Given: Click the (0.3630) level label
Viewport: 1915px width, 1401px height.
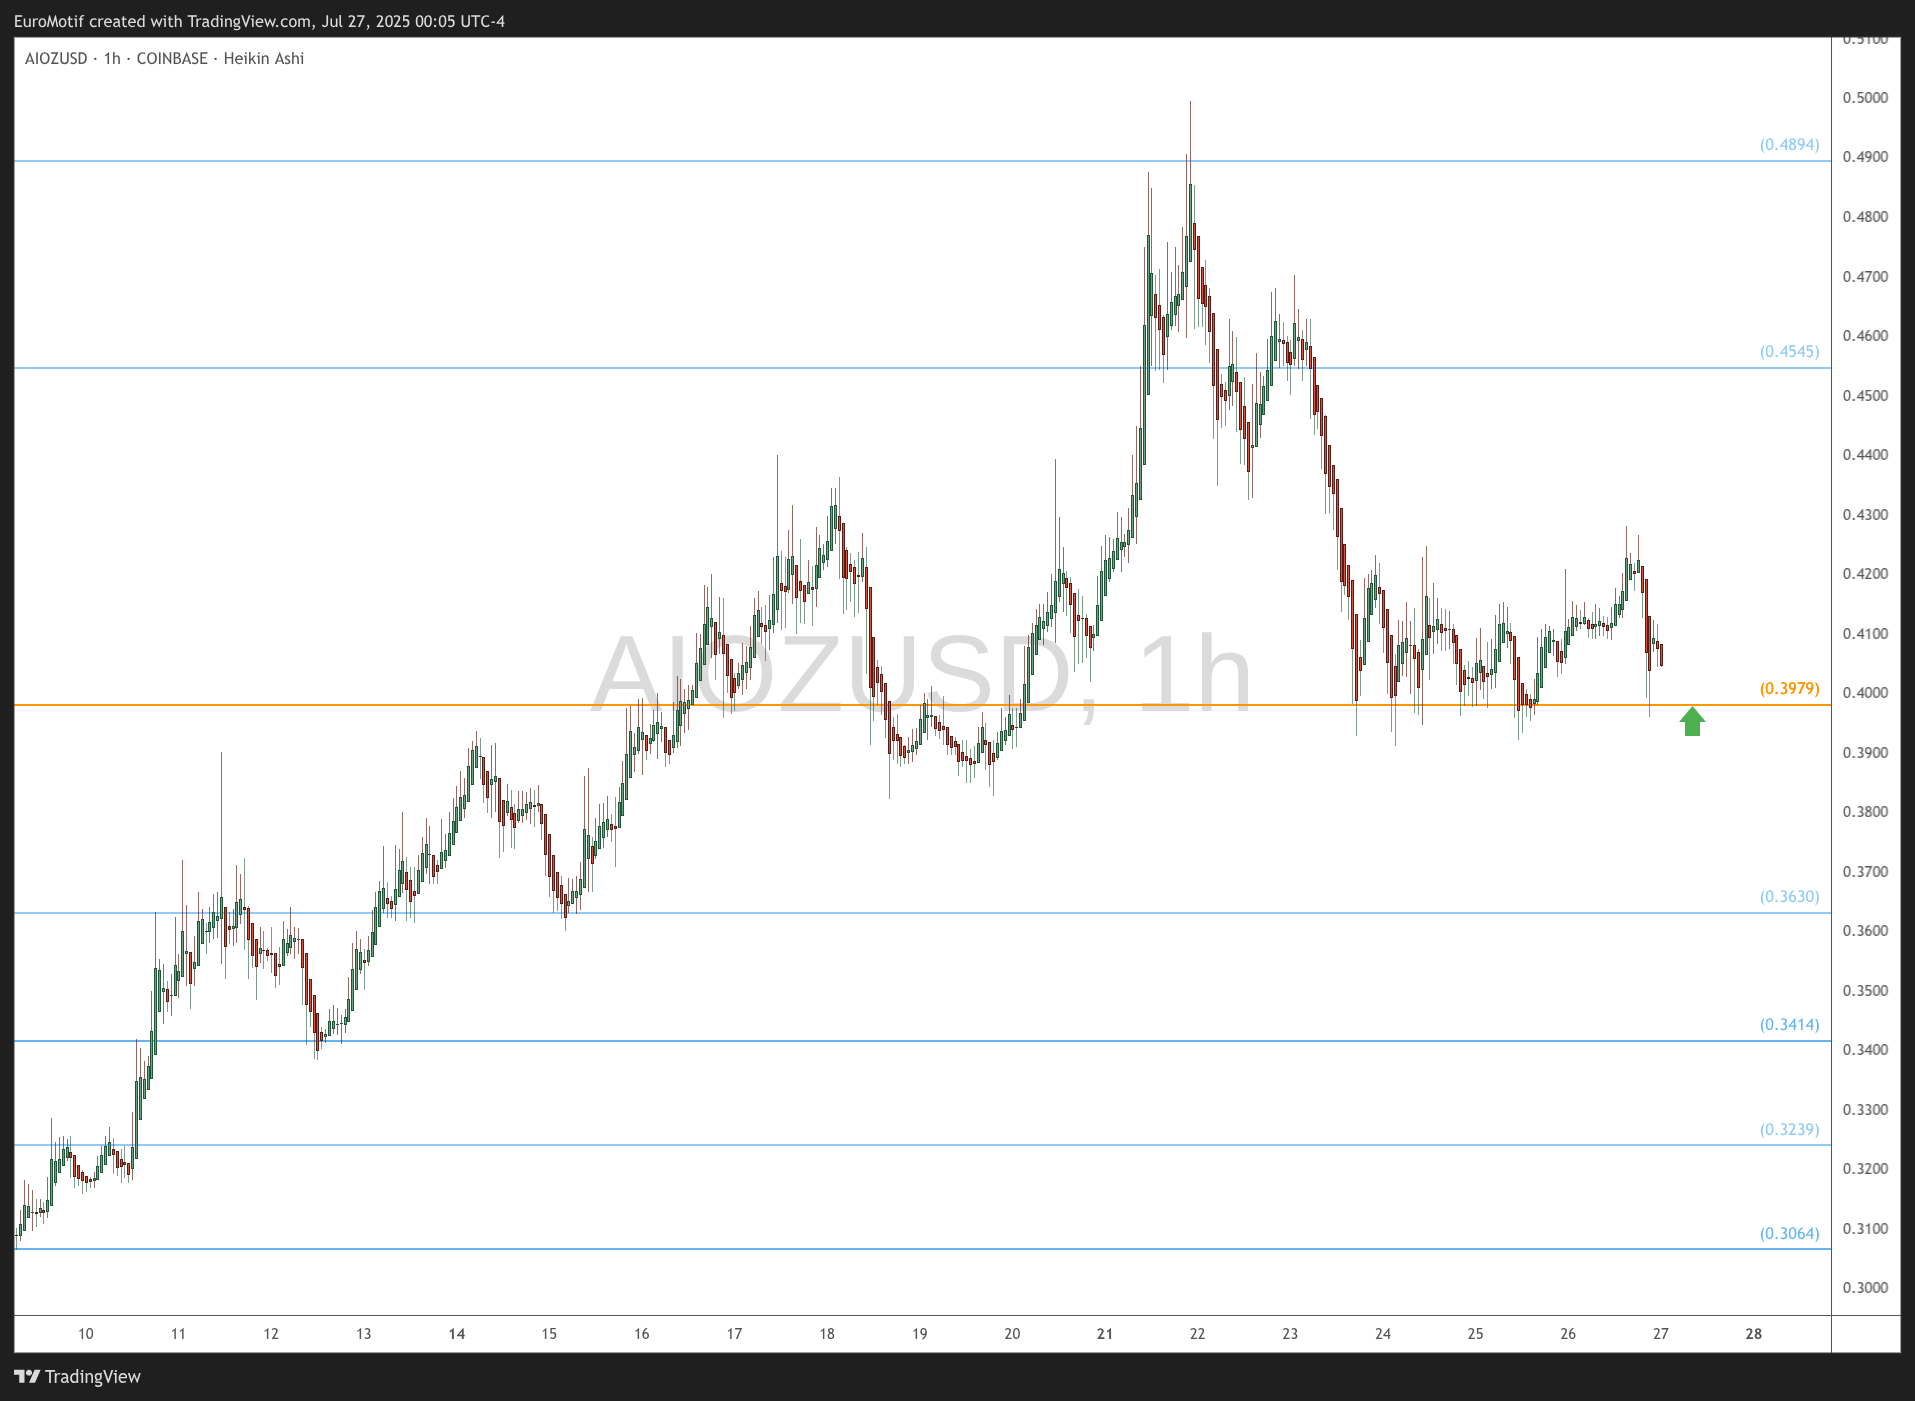Looking at the screenshot, I should pyautogui.click(x=1789, y=897).
